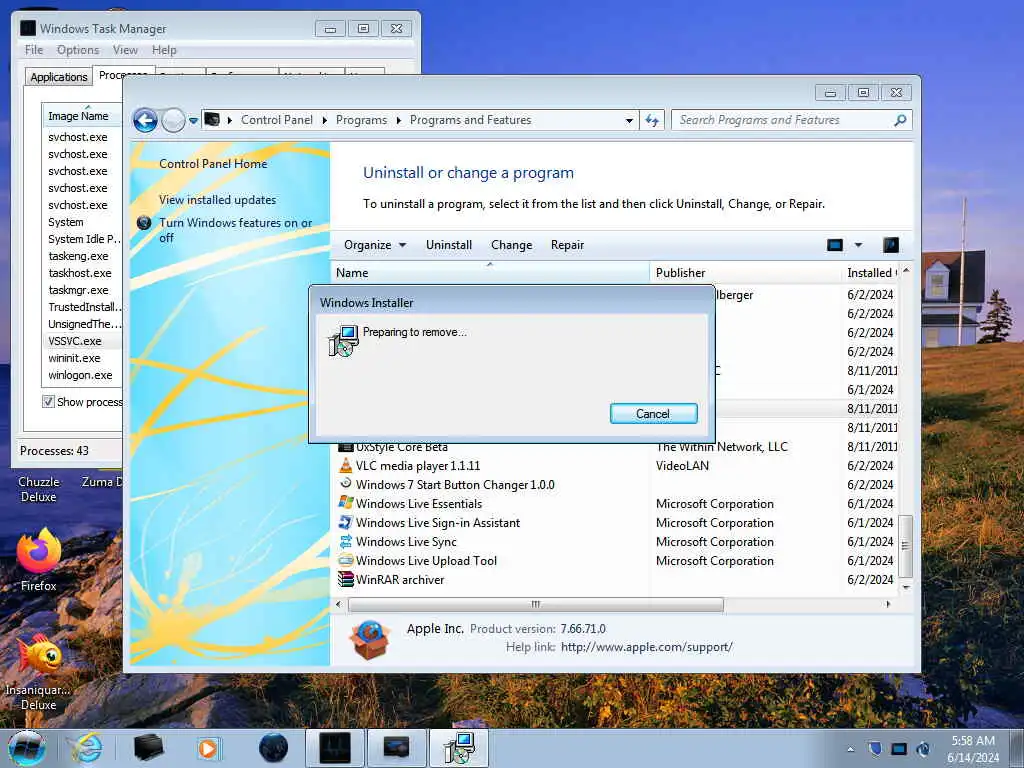Open Help menu in Task Manager
This screenshot has height=768, width=1024.
(x=164, y=50)
